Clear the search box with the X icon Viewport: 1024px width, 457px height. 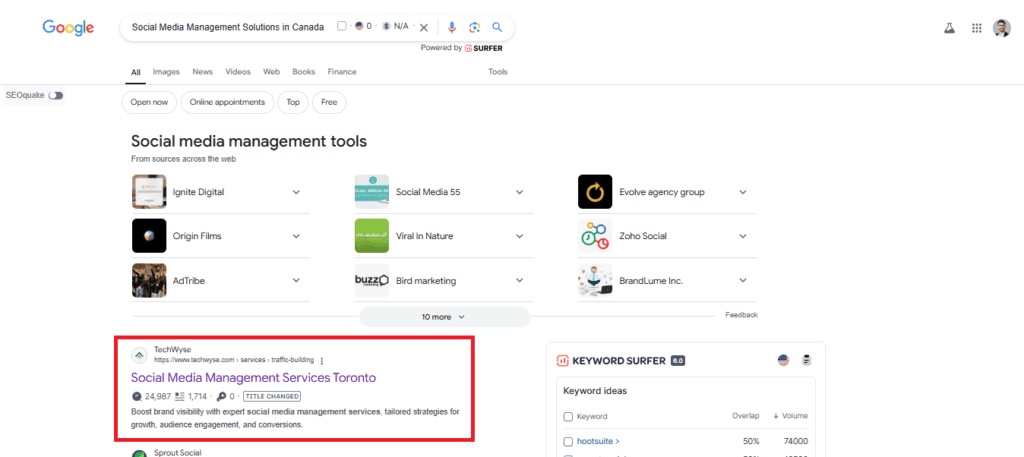(x=424, y=27)
